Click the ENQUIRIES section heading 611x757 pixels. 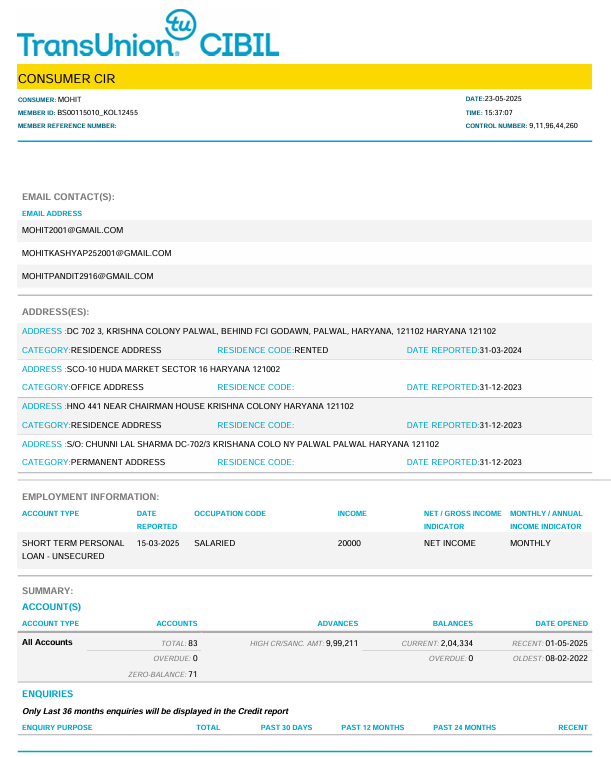click(x=47, y=694)
